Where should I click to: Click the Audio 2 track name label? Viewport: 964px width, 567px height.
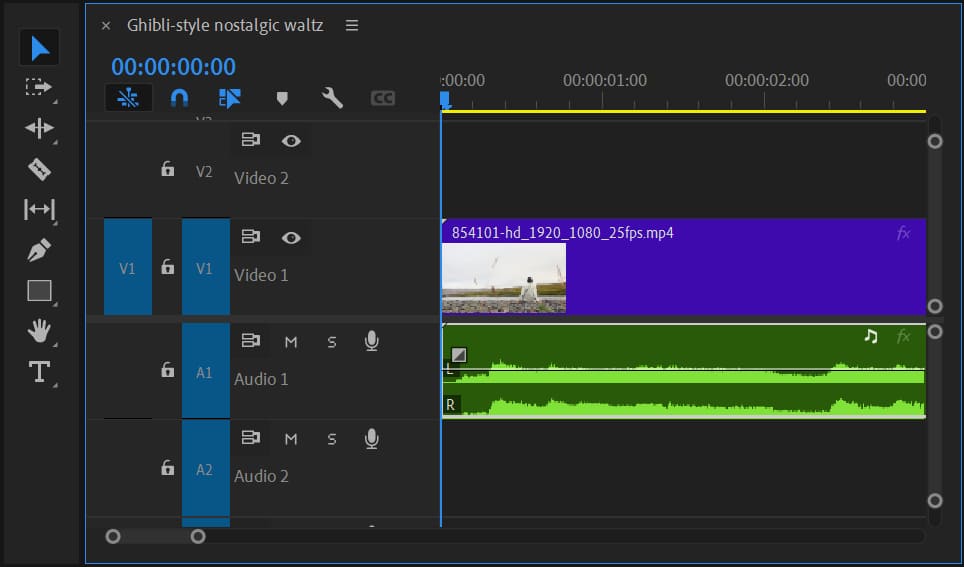261,476
